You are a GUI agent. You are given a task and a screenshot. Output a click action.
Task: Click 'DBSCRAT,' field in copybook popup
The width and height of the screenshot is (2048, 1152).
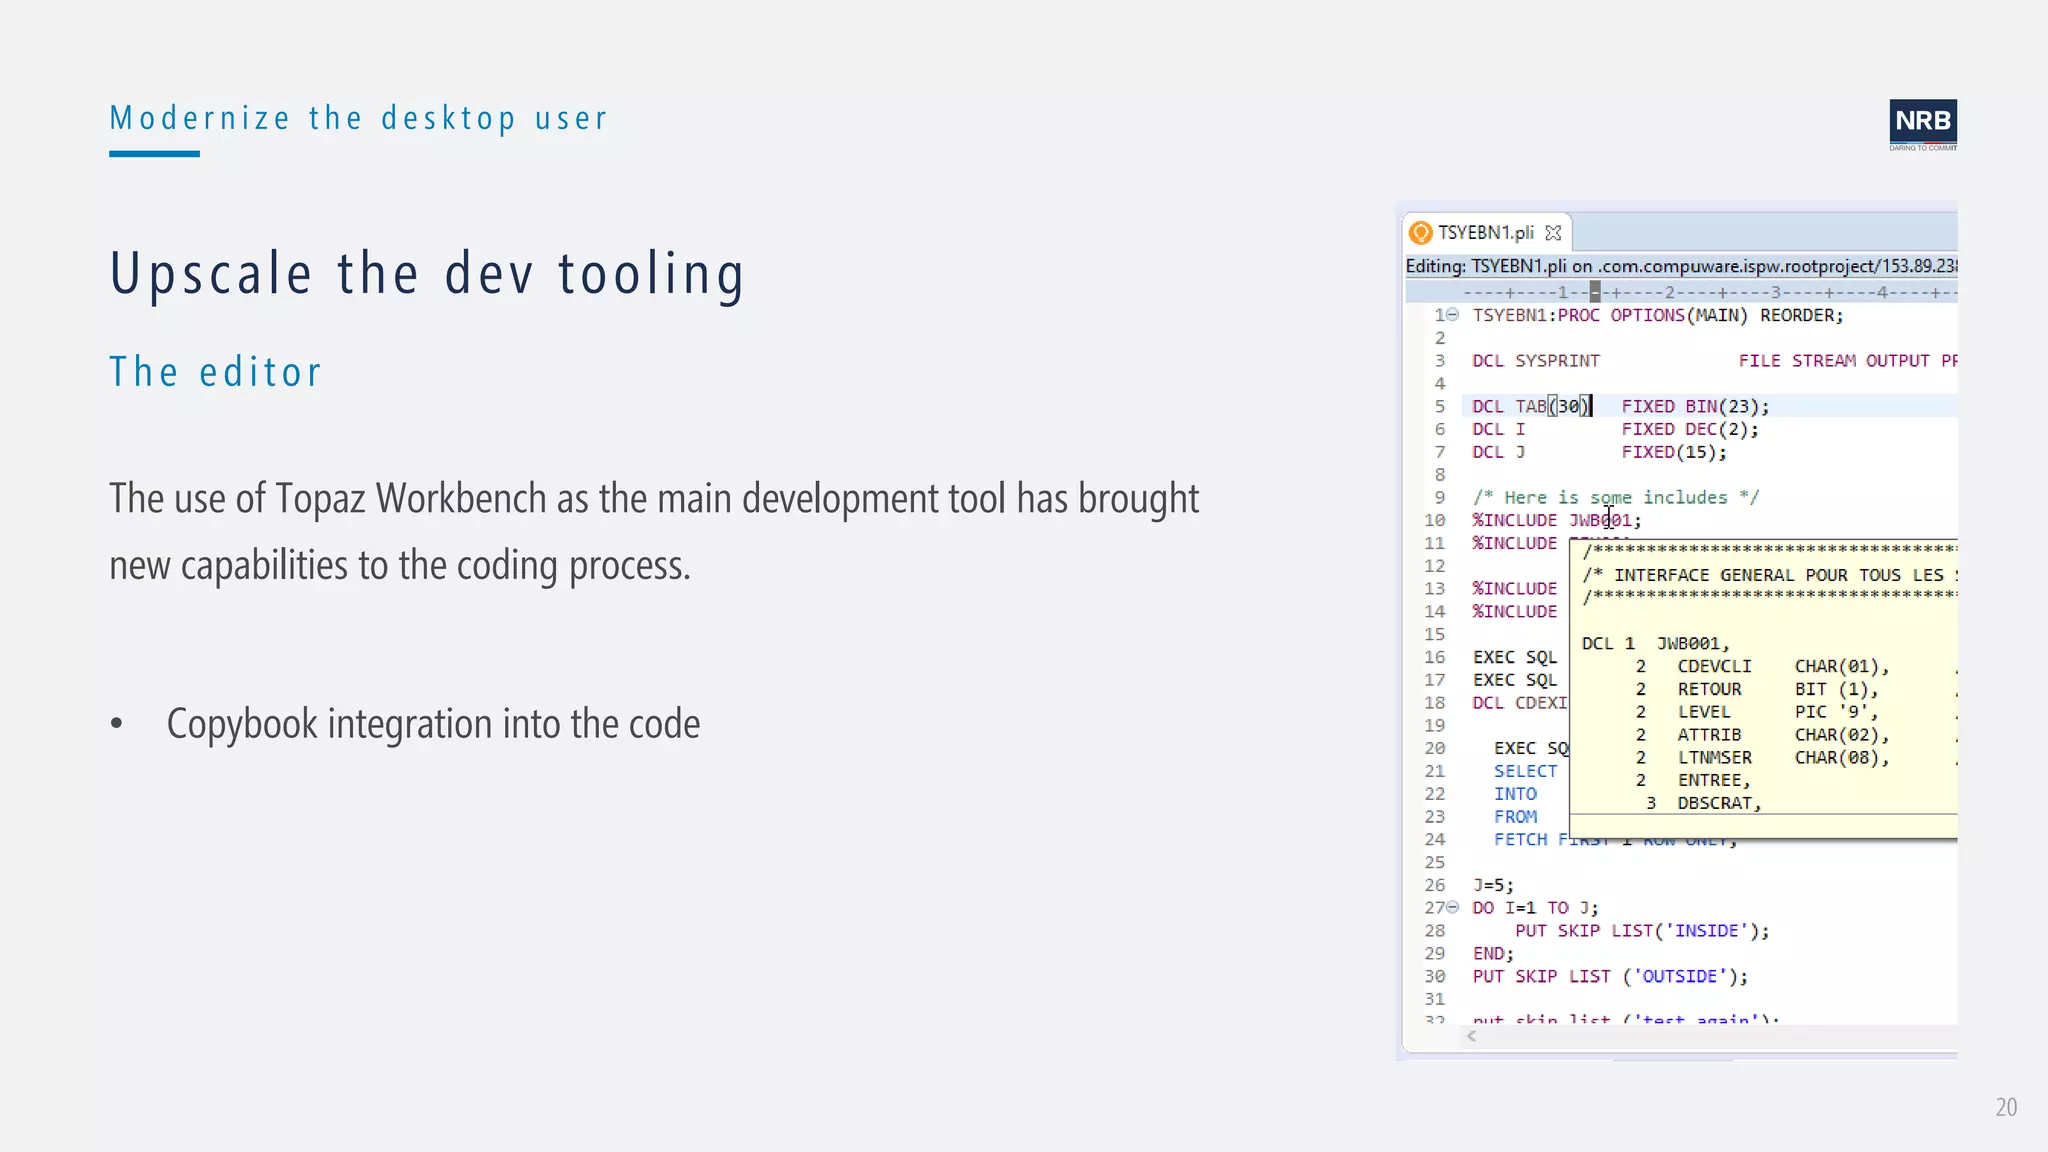1719,804
